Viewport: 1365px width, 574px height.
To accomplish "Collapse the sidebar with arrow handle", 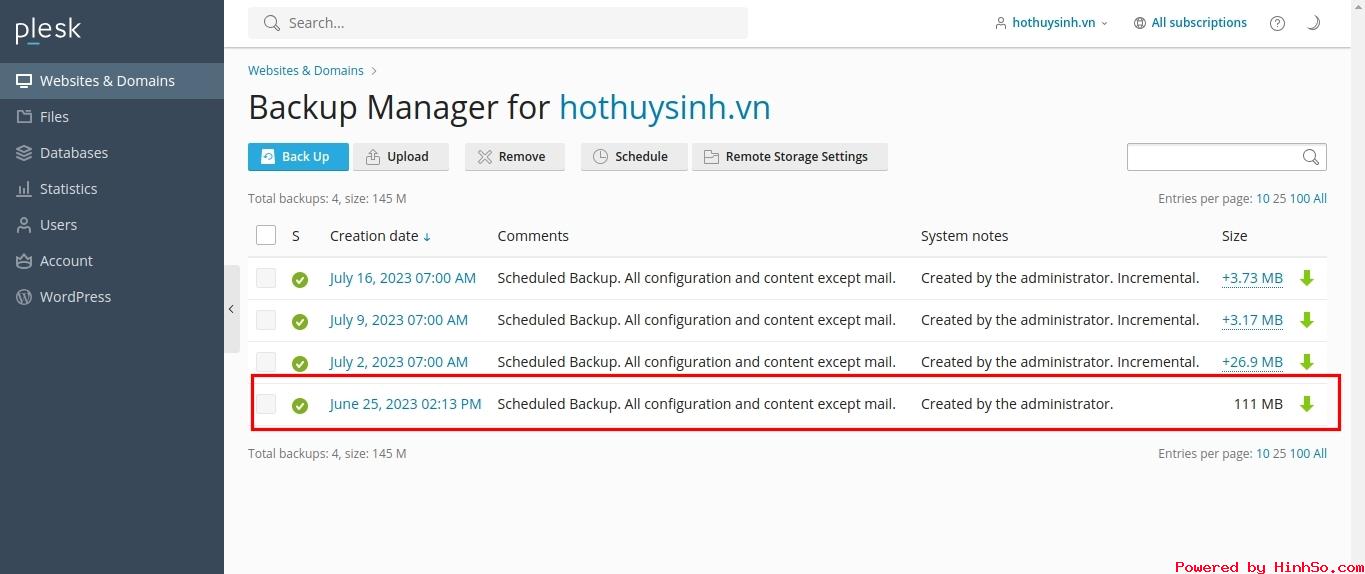I will click(232, 309).
